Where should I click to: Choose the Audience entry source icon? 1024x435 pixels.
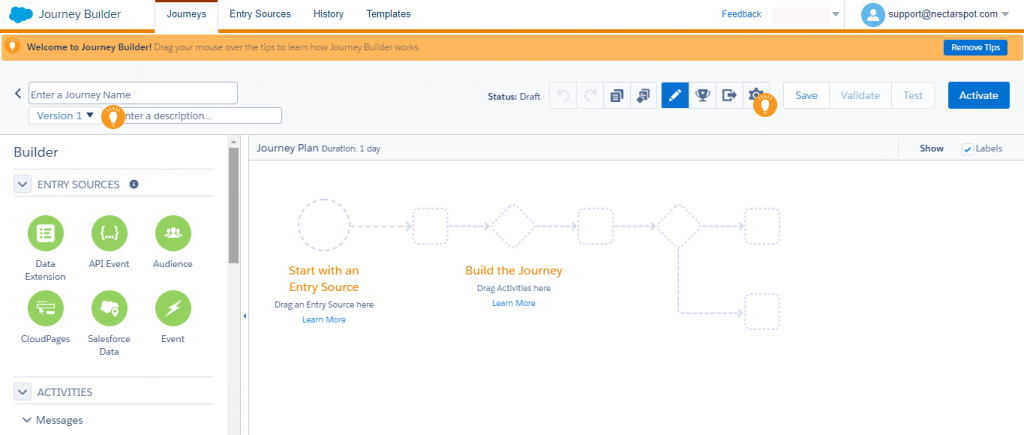point(173,233)
